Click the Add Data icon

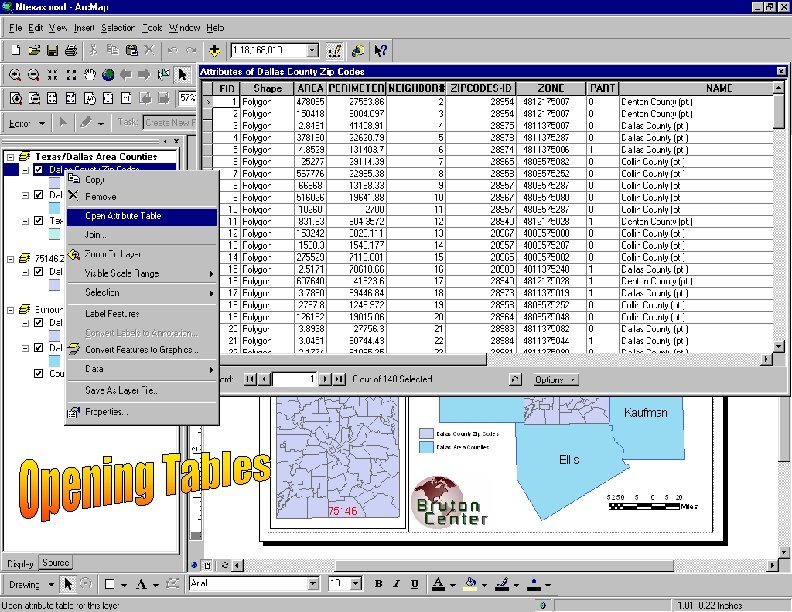215,50
